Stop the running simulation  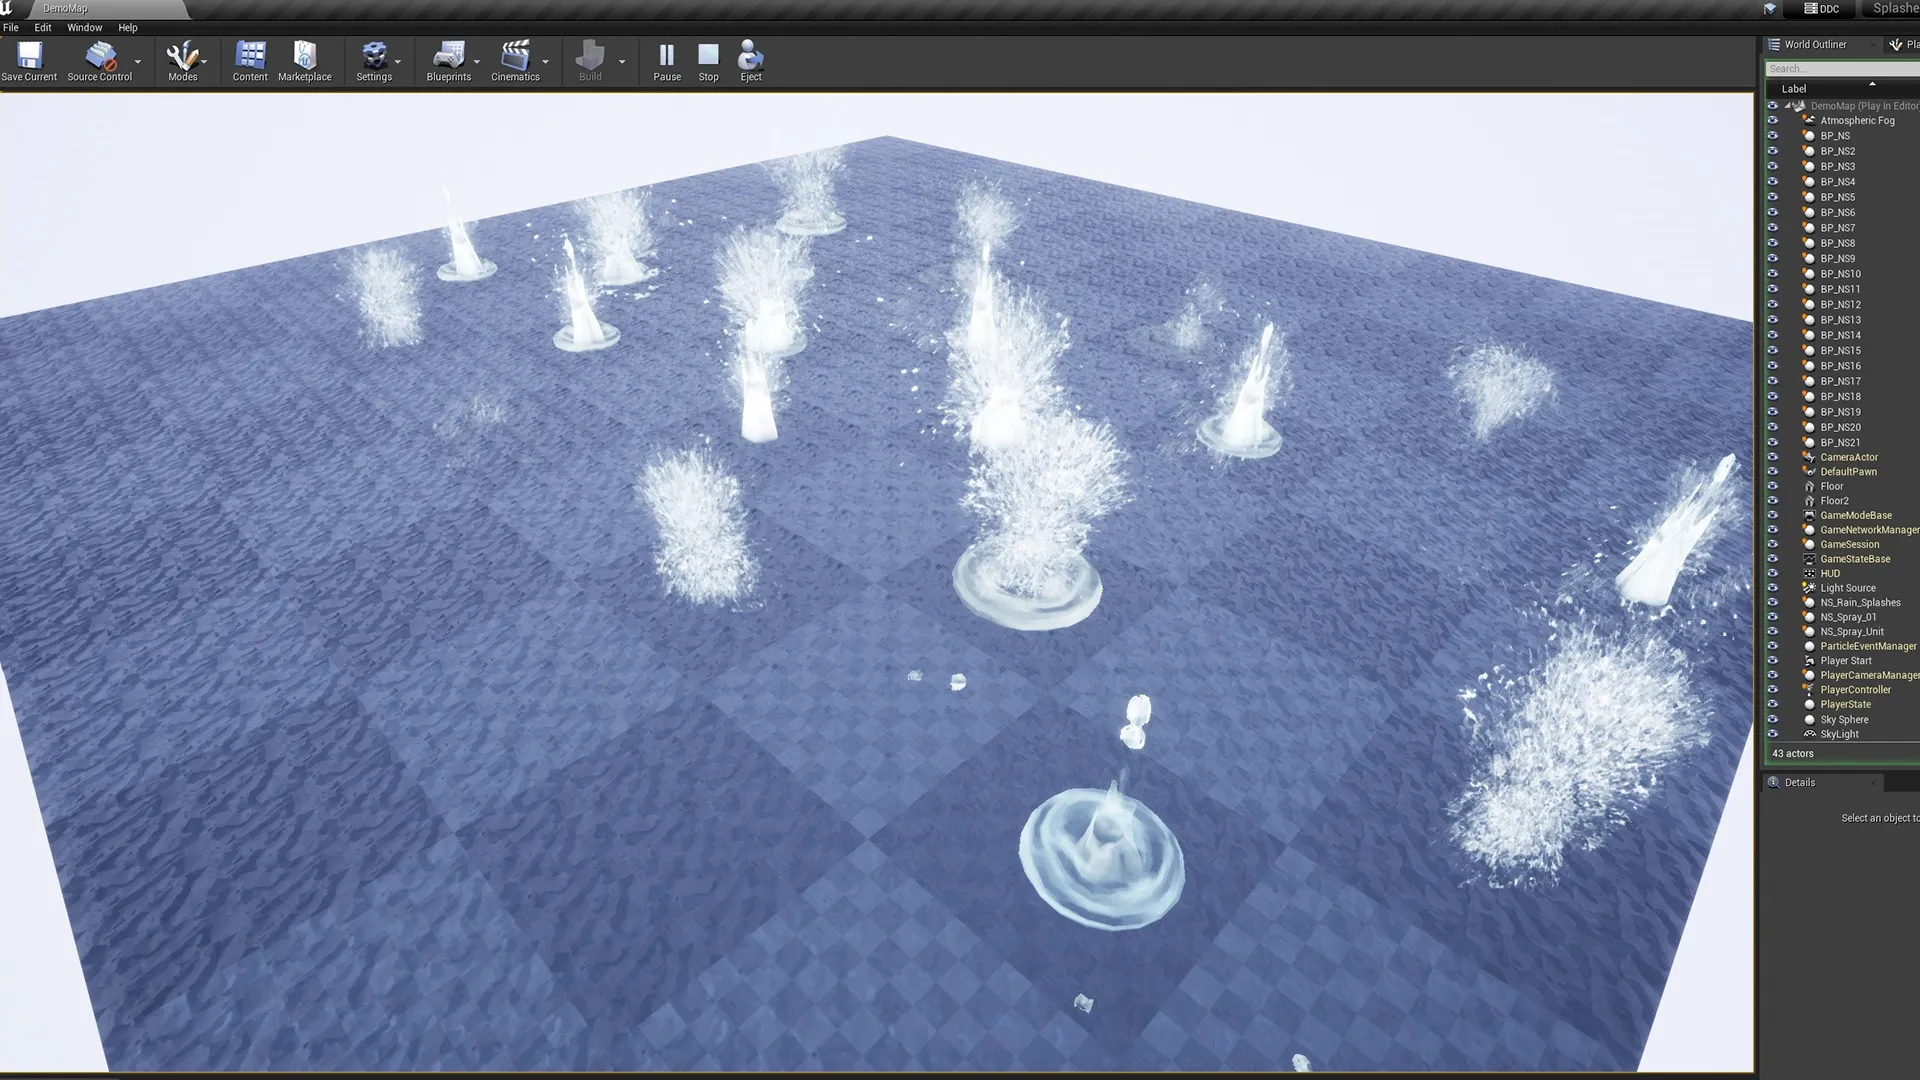[x=708, y=56]
